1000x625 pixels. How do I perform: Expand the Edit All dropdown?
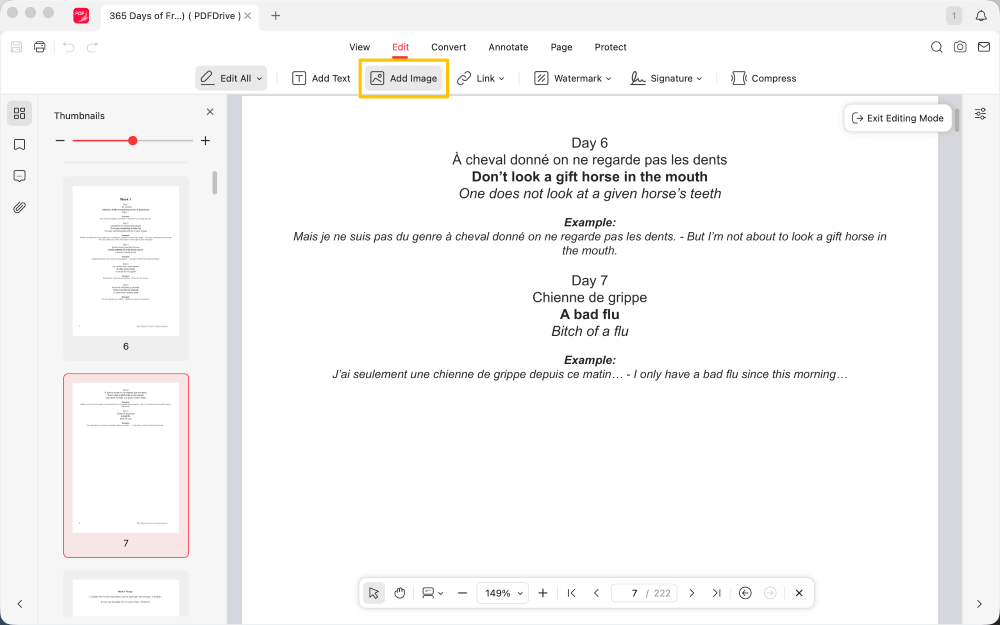pos(231,78)
